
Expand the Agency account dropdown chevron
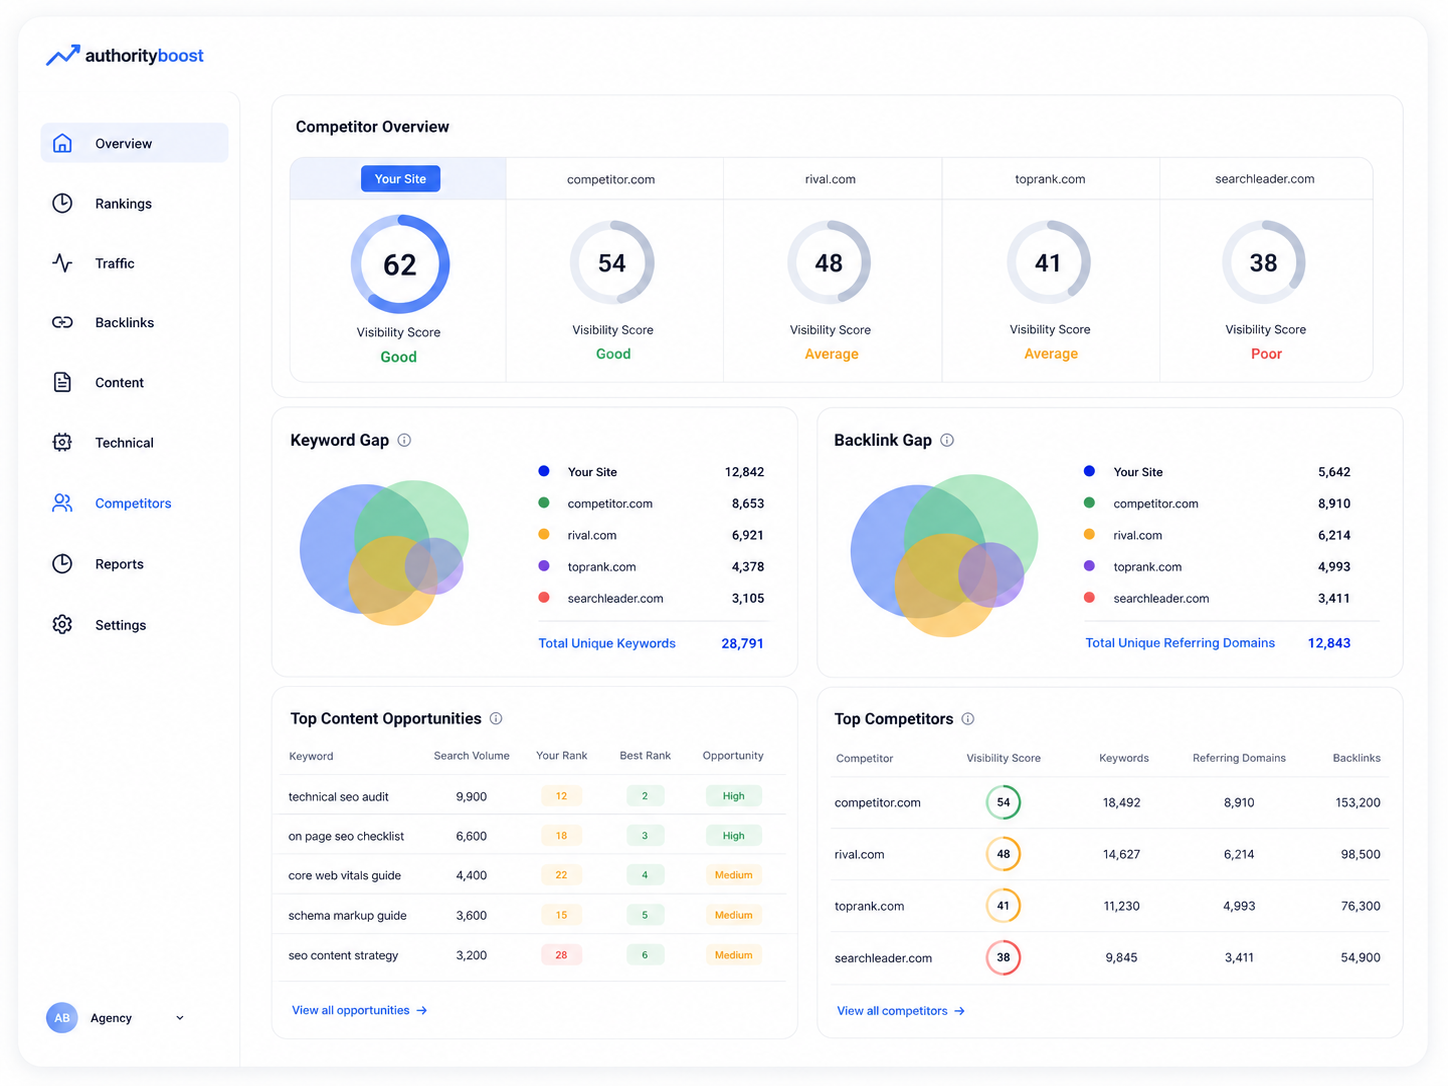coord(180,1018)
